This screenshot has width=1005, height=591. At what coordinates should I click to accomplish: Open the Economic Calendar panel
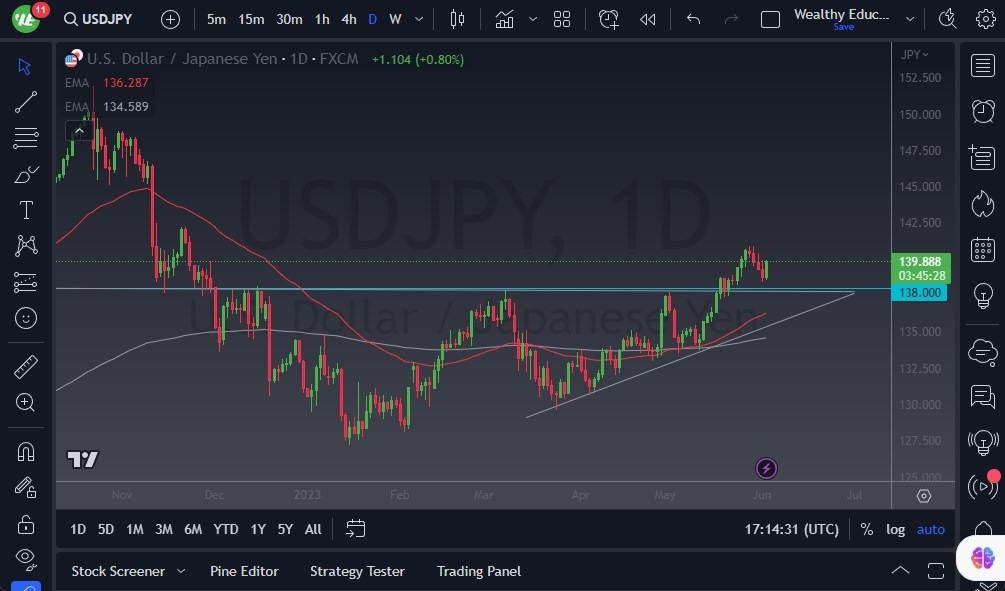pos(982,249)
